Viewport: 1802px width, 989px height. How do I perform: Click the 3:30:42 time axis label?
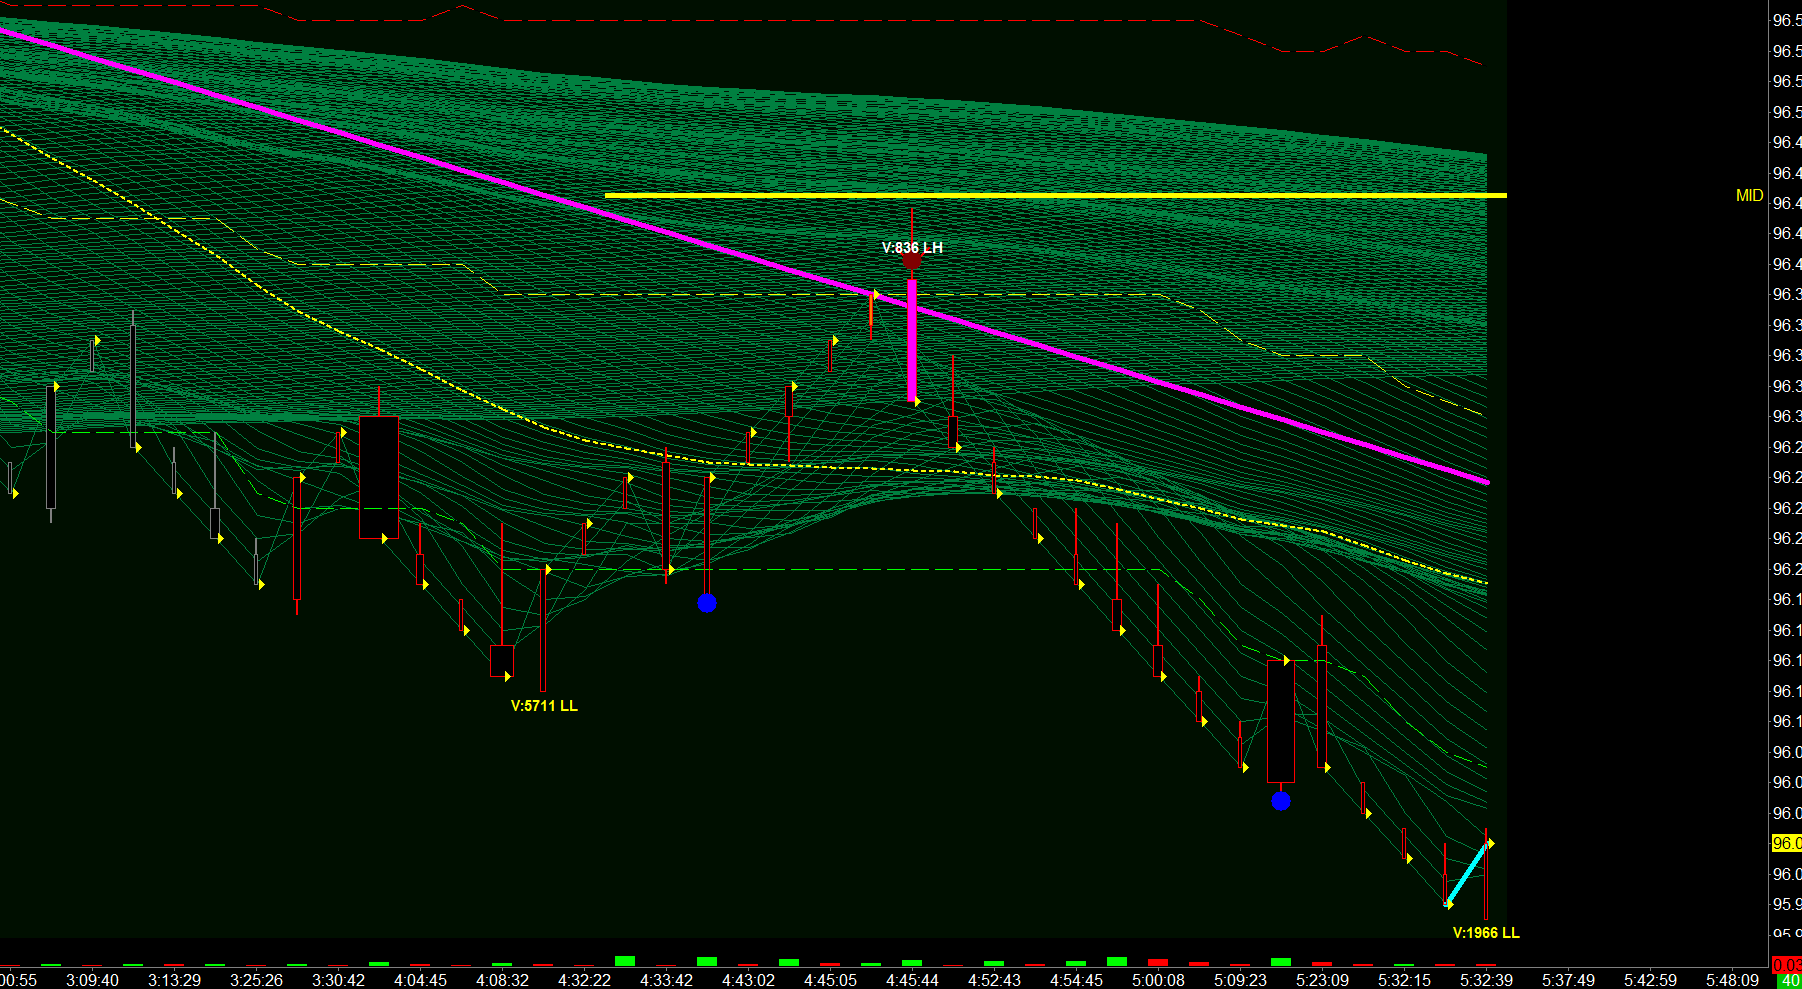[x=338, y=980]
